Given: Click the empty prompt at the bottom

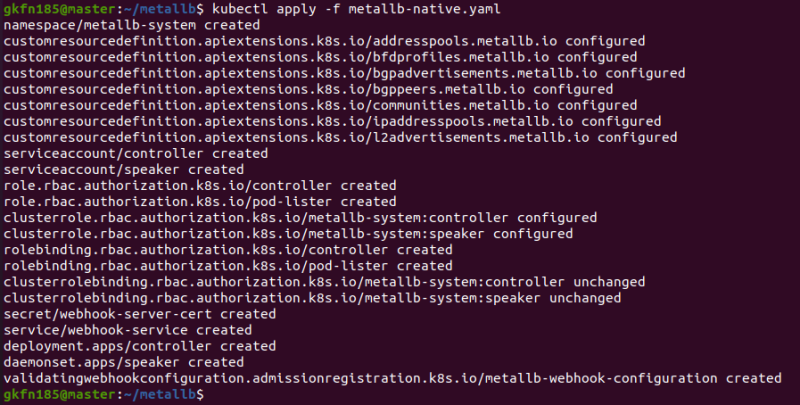Looking at the screenshot, I should click(x=220, y=396).
